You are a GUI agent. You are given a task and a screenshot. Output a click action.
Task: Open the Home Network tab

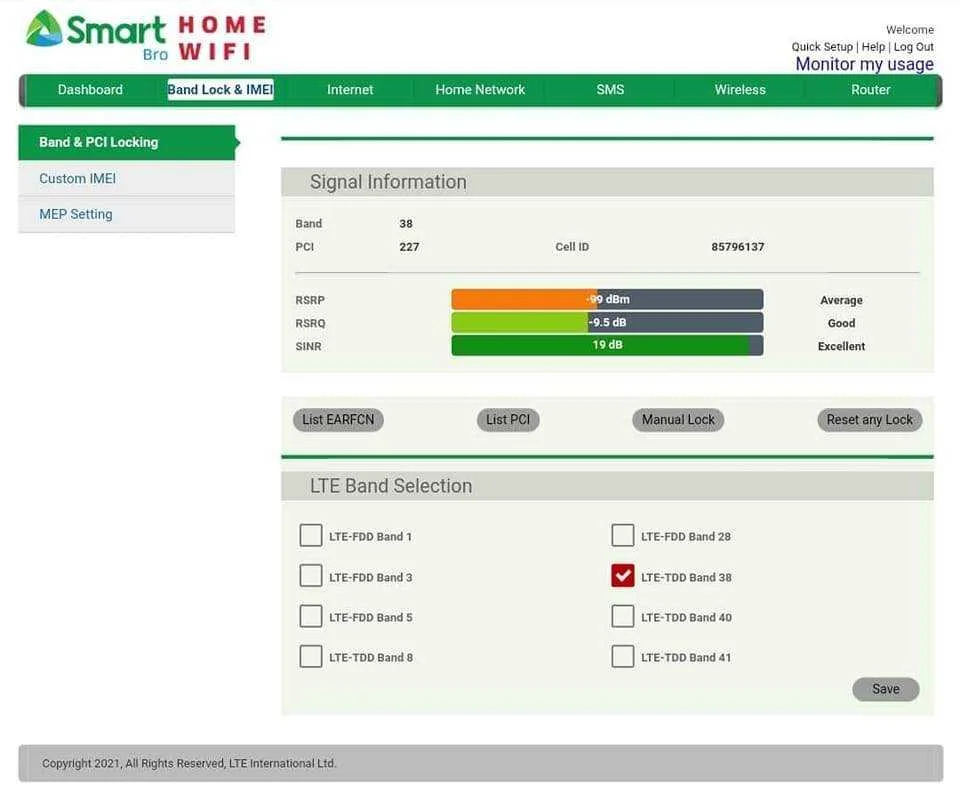(480, 90)
